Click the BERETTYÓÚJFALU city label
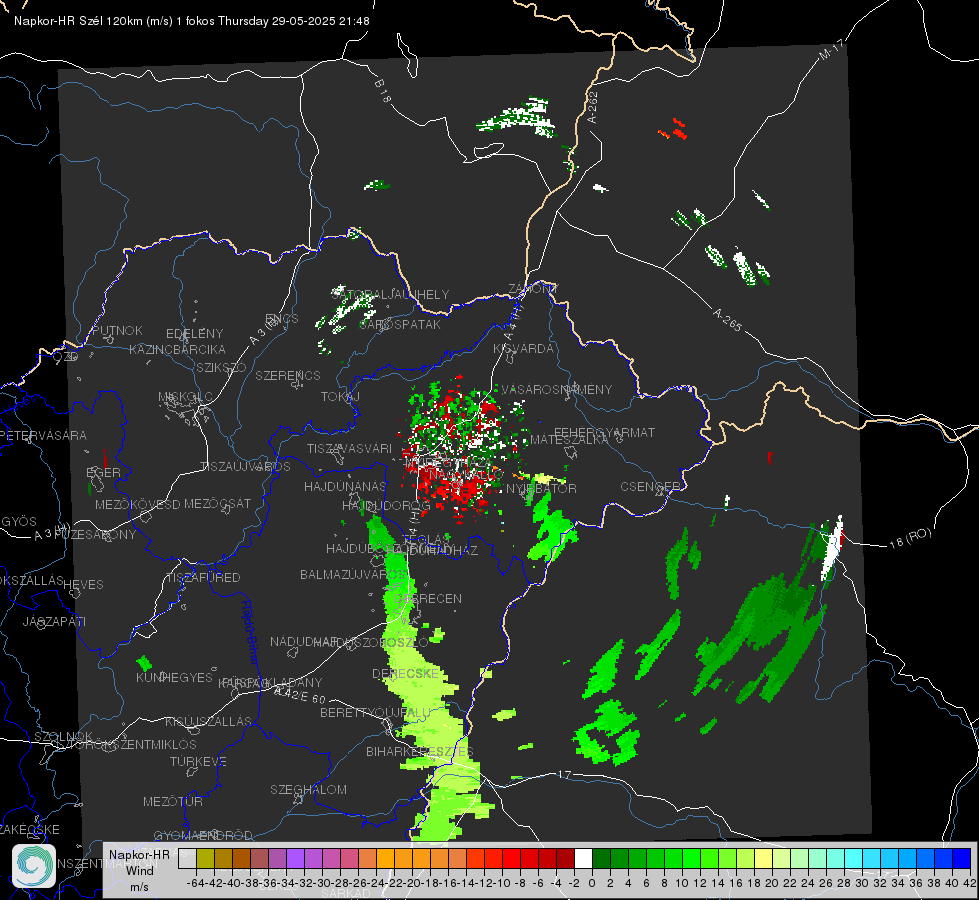 (375, 712)
